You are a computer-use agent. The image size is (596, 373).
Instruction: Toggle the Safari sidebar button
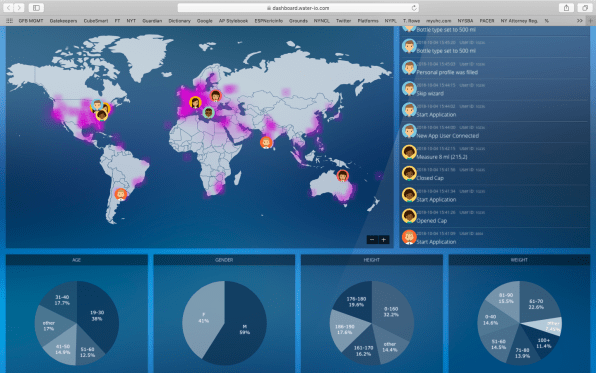[36, 8]
